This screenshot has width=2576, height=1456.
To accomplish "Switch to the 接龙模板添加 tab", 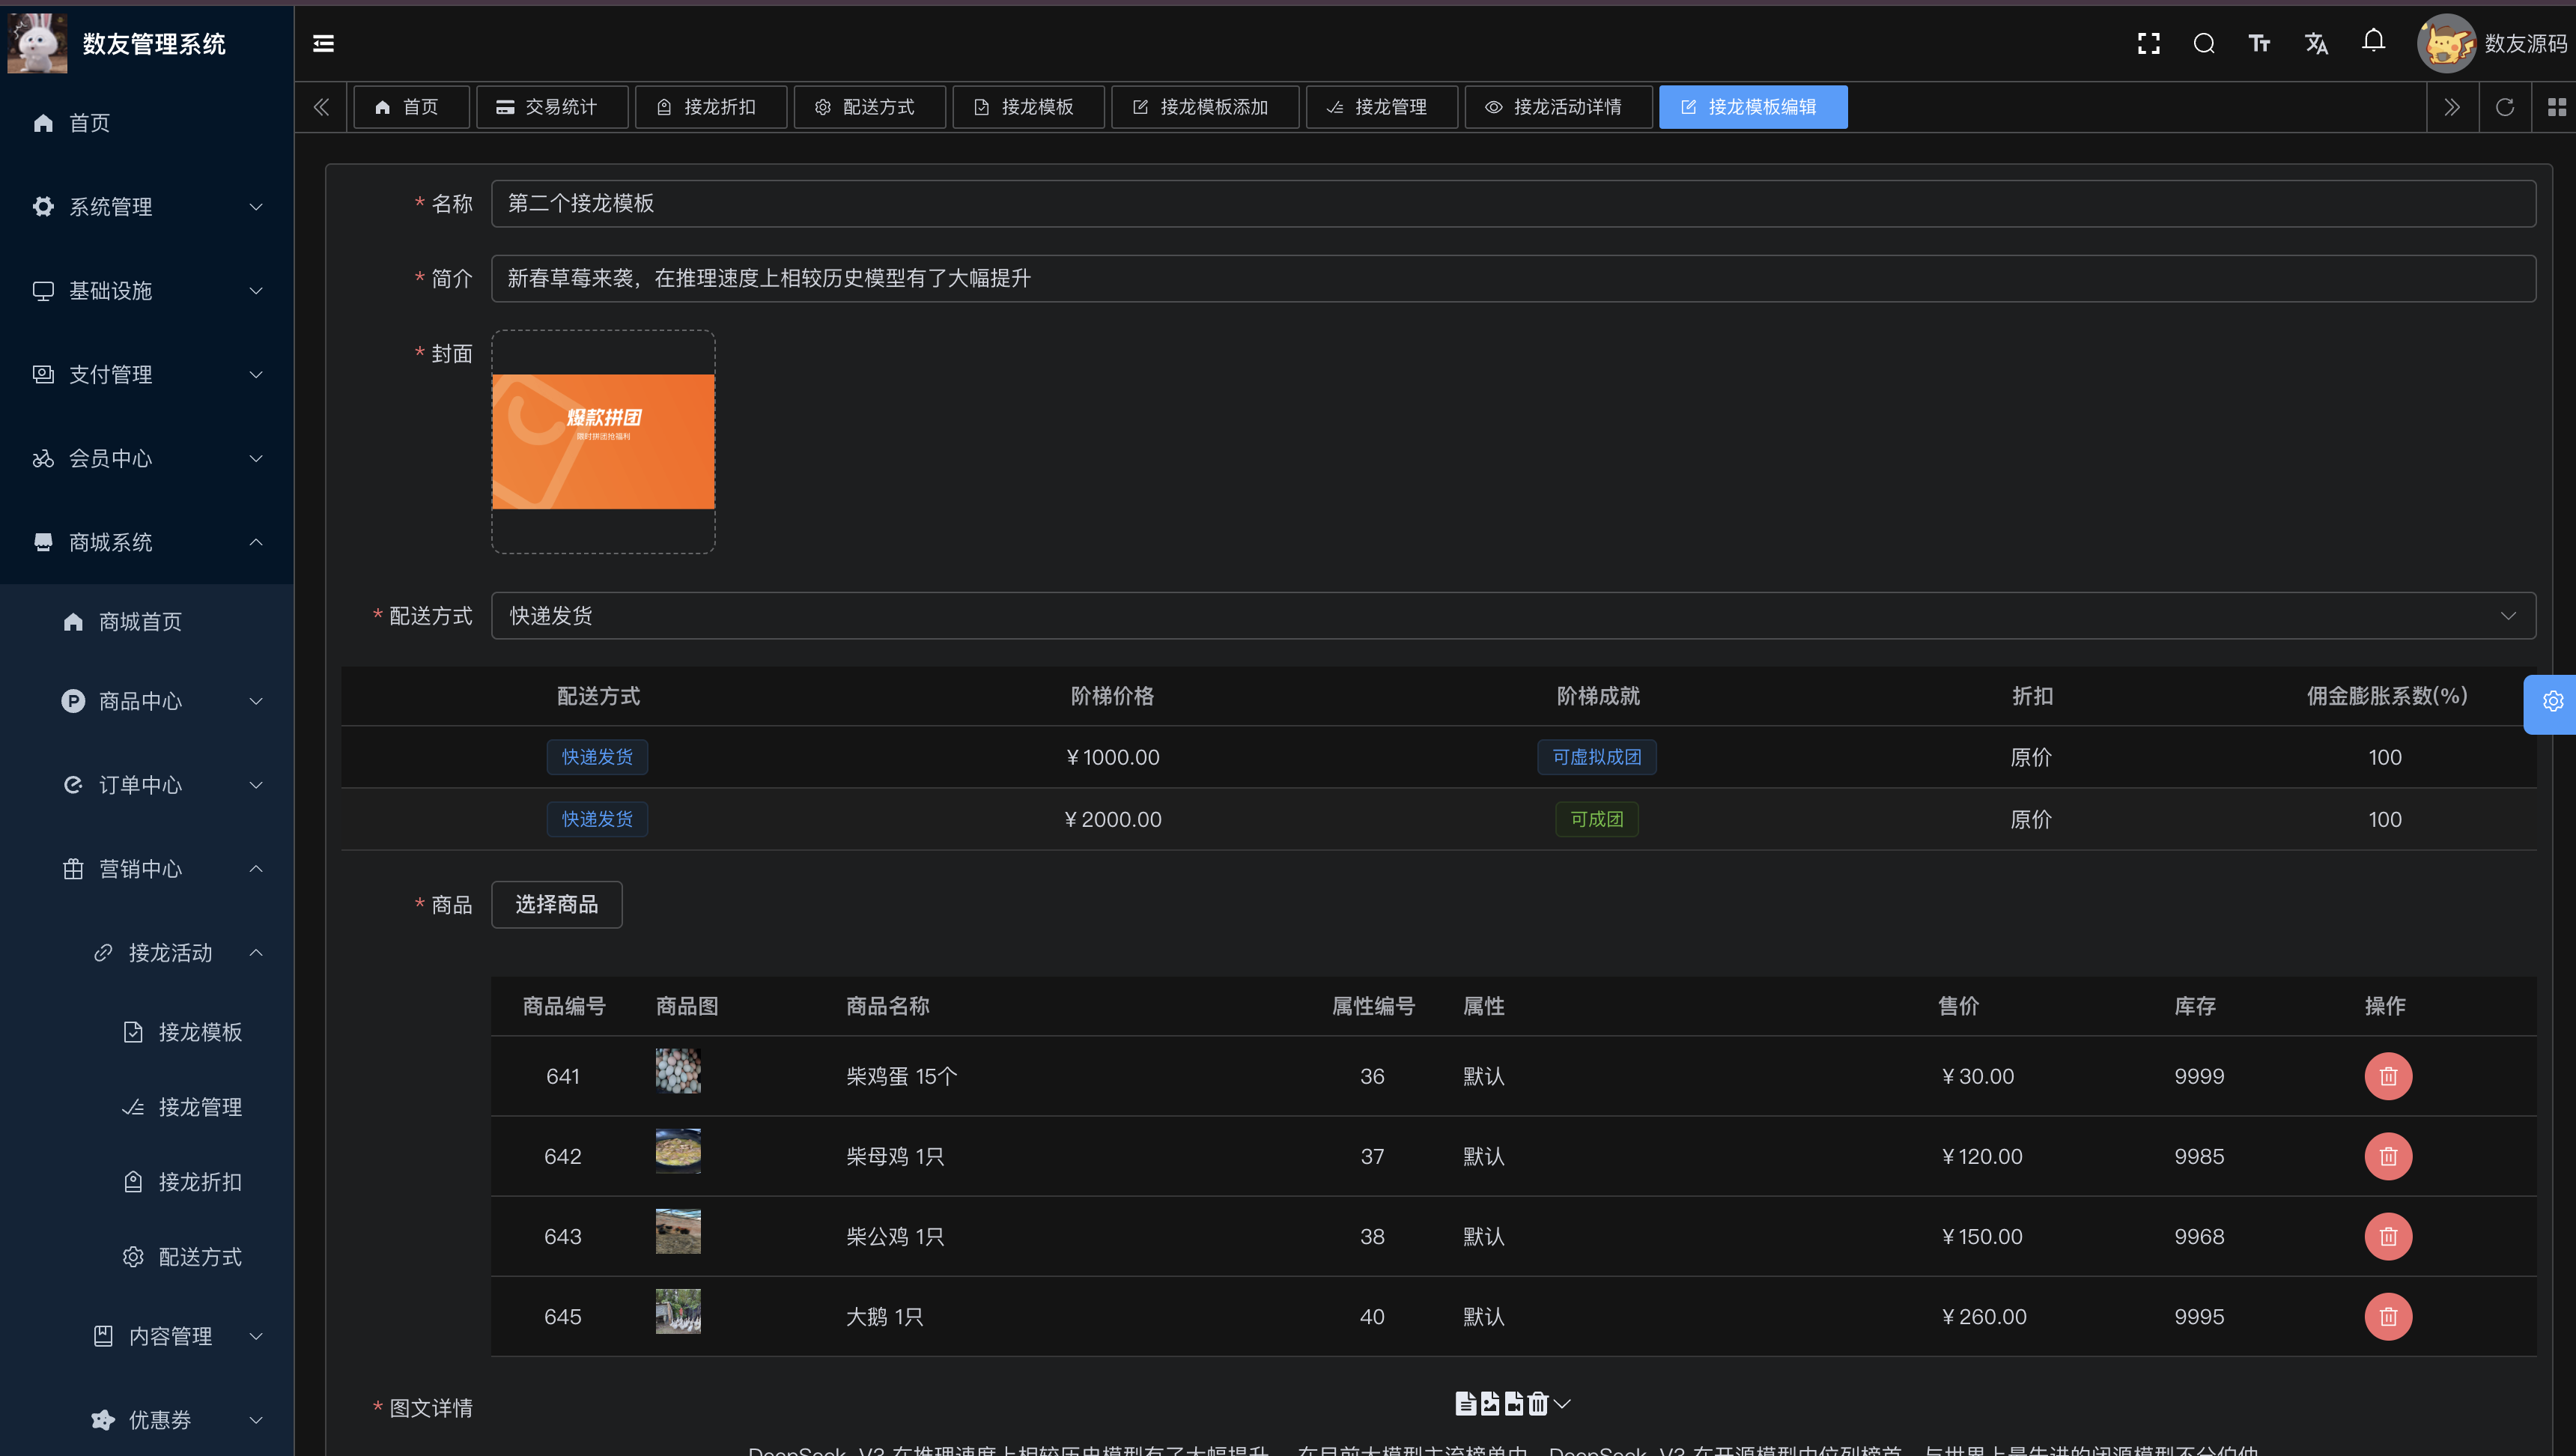I will (x=1205, y=107).
